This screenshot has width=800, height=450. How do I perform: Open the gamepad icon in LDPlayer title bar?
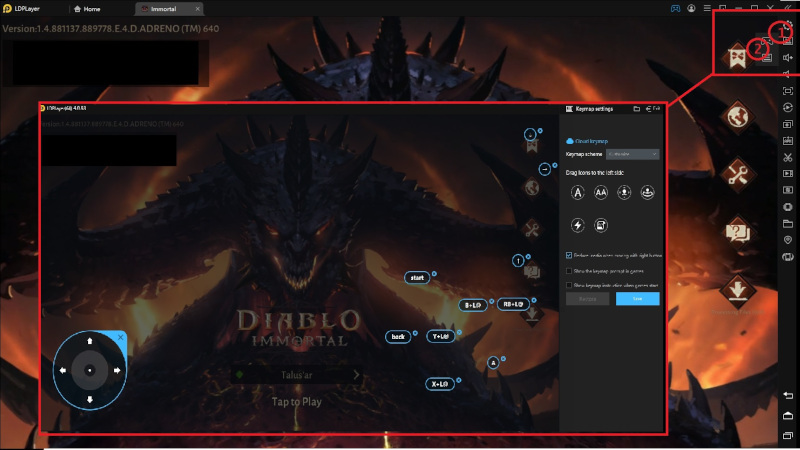click(675, 9)
